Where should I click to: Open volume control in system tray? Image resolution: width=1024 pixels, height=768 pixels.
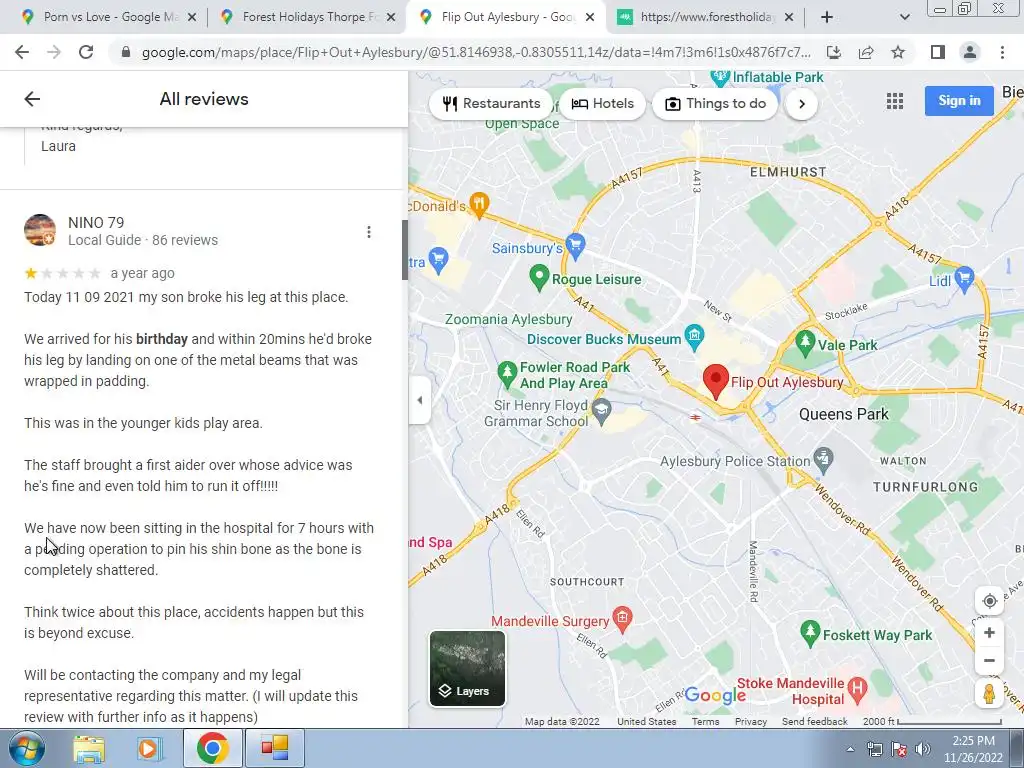tap(923, 749)
